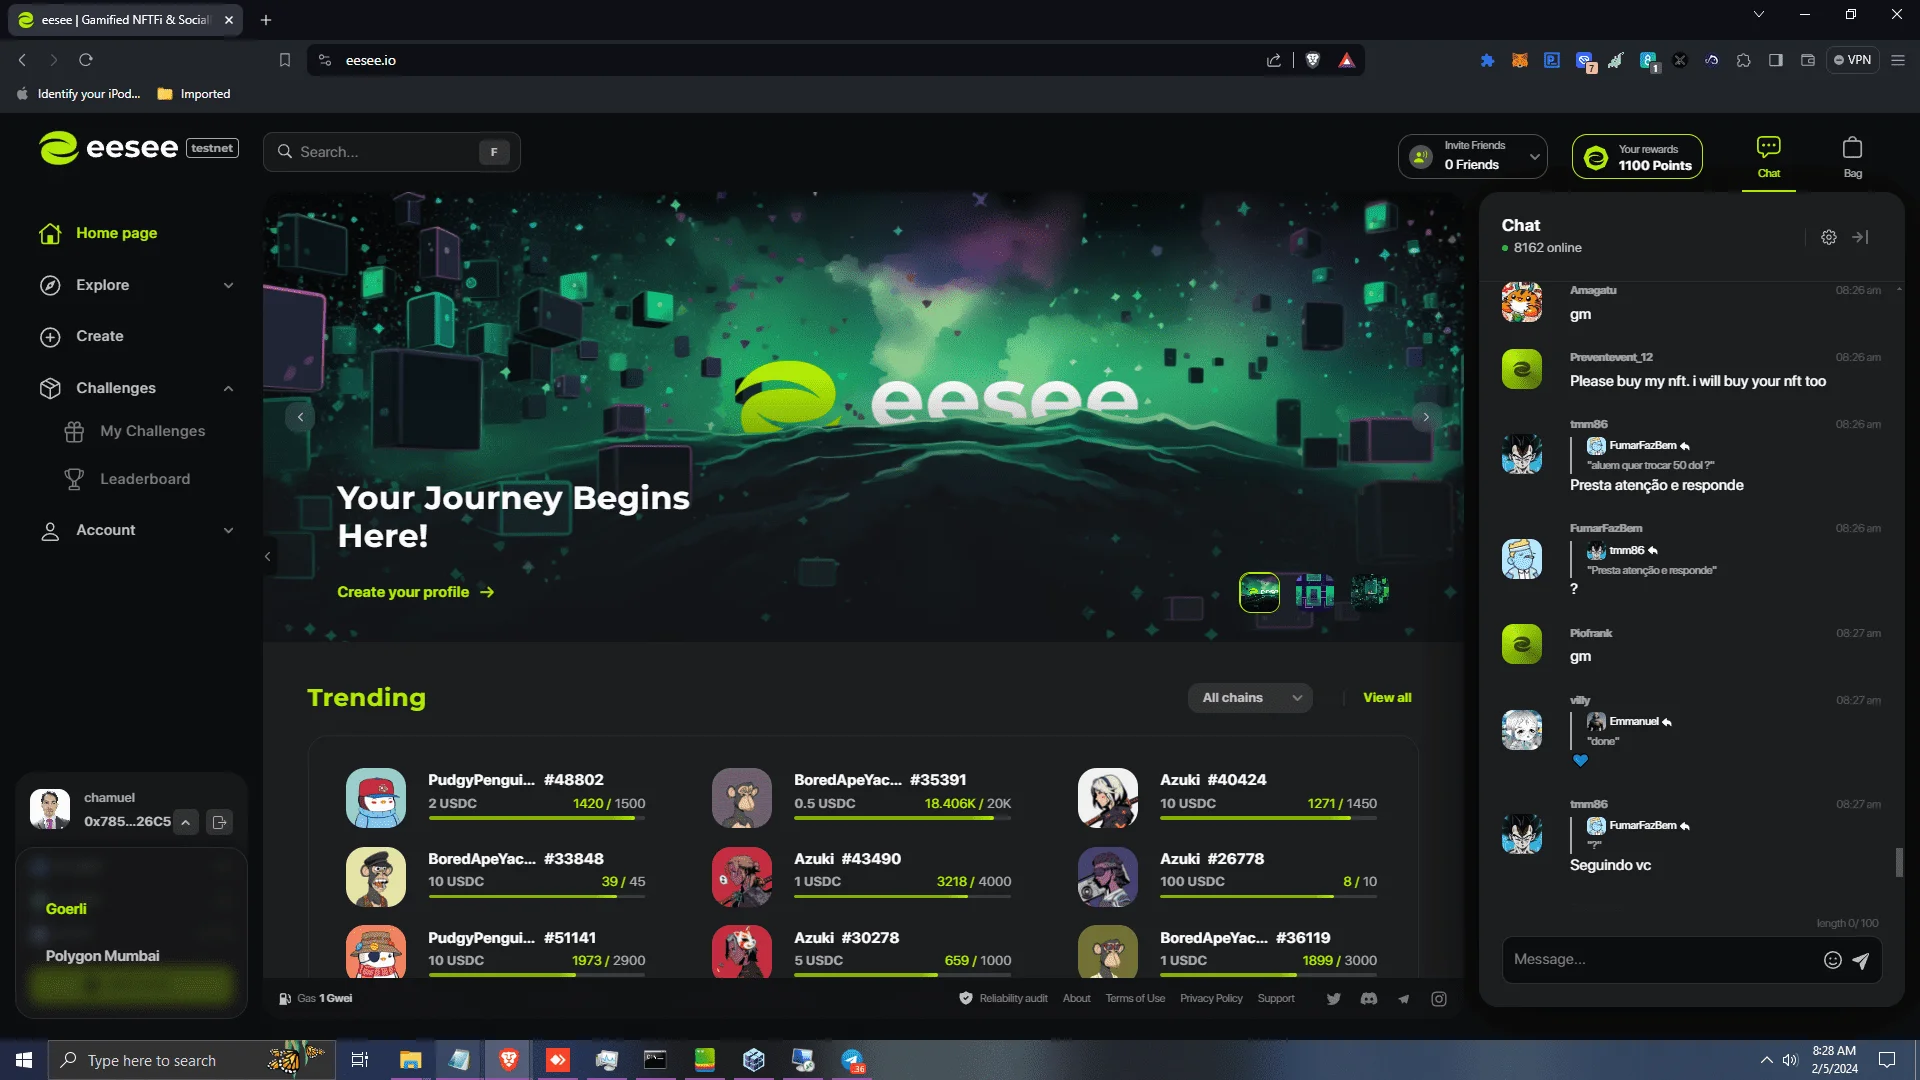Show hidden system tray icons

pyautogui.click(x=1766, y=1060)
